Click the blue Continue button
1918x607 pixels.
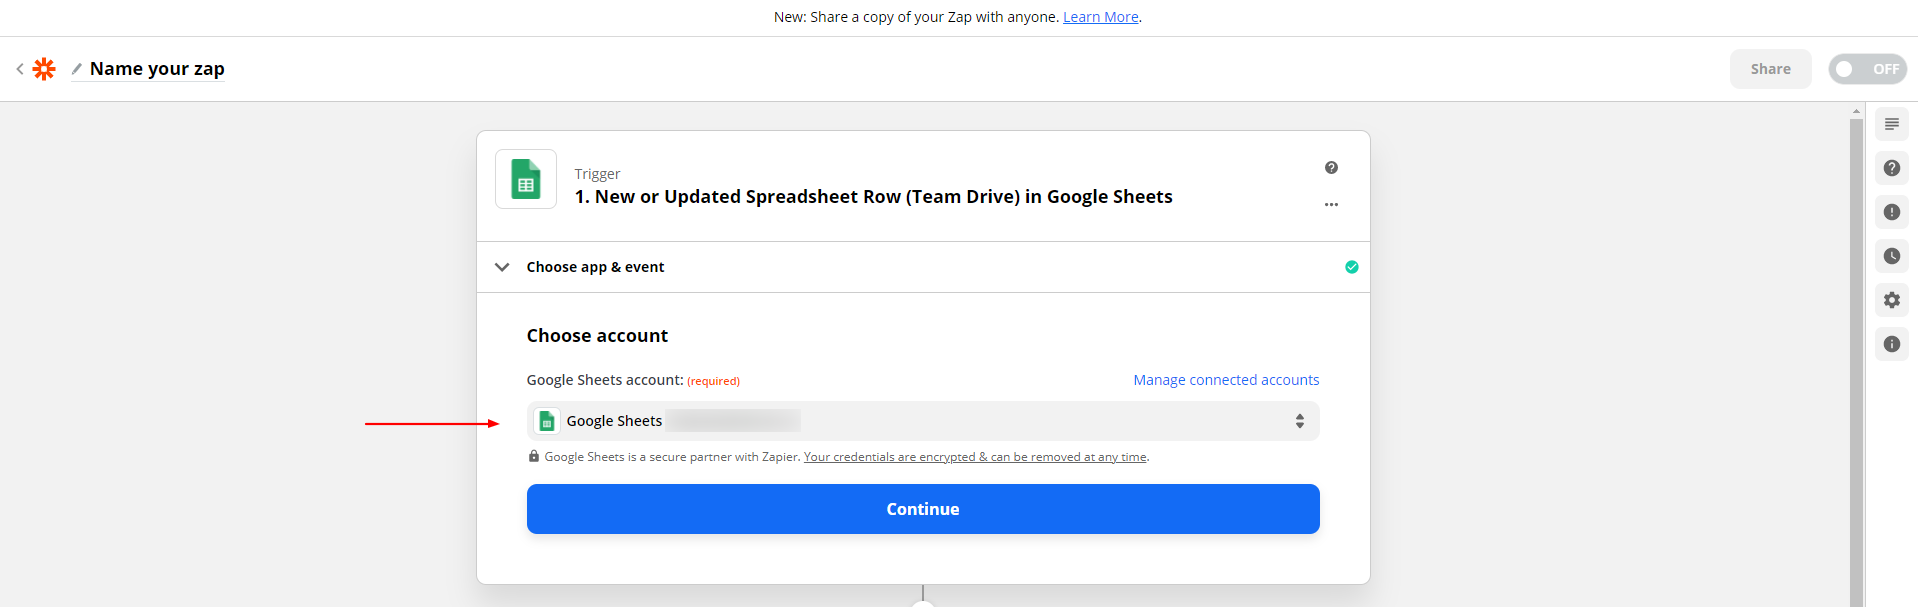tap(923, 509)
